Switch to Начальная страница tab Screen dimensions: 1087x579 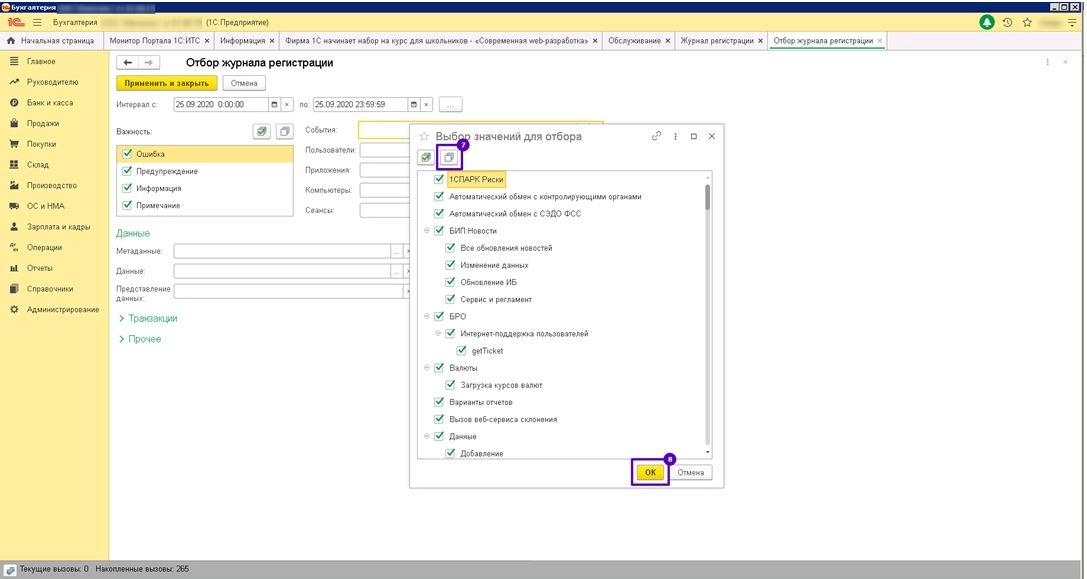[x=51, y=41]
